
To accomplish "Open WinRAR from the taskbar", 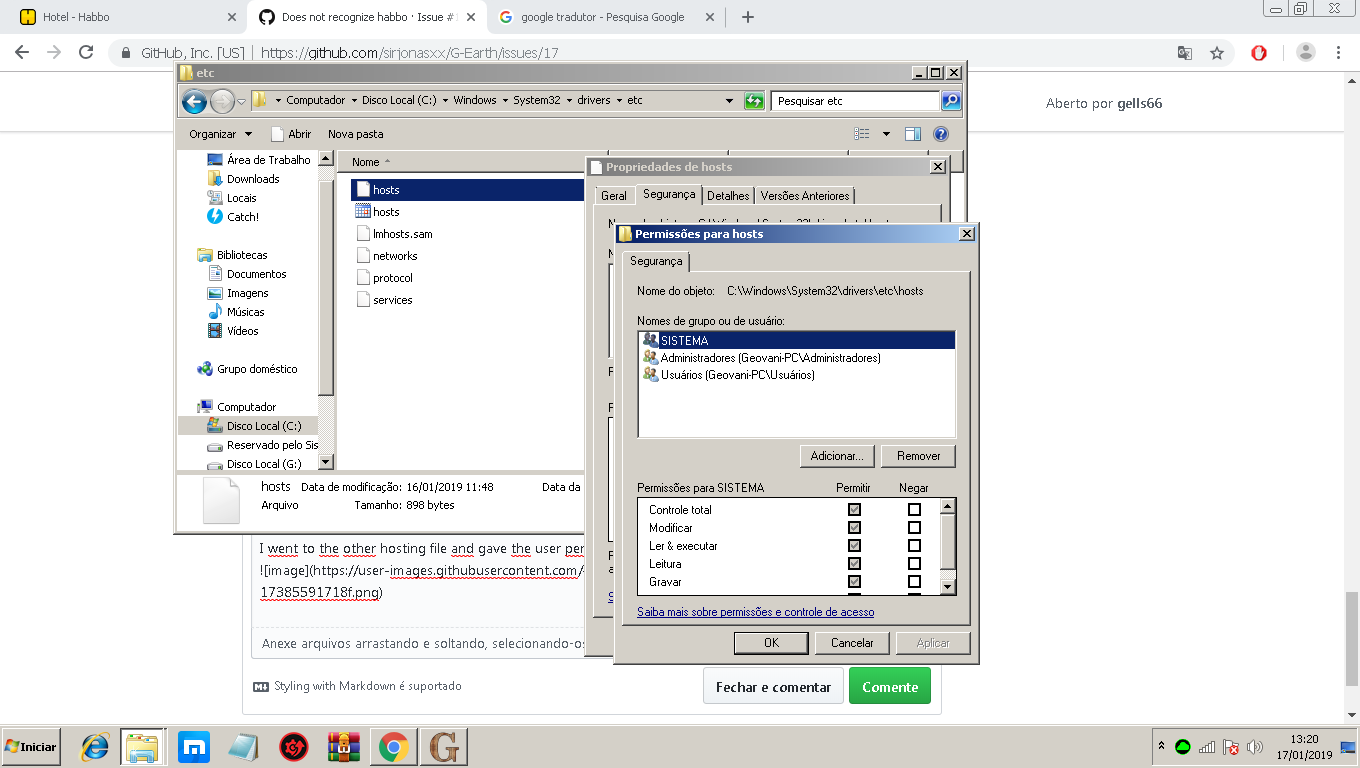I will pyautogui.click(x=343, y=745).
